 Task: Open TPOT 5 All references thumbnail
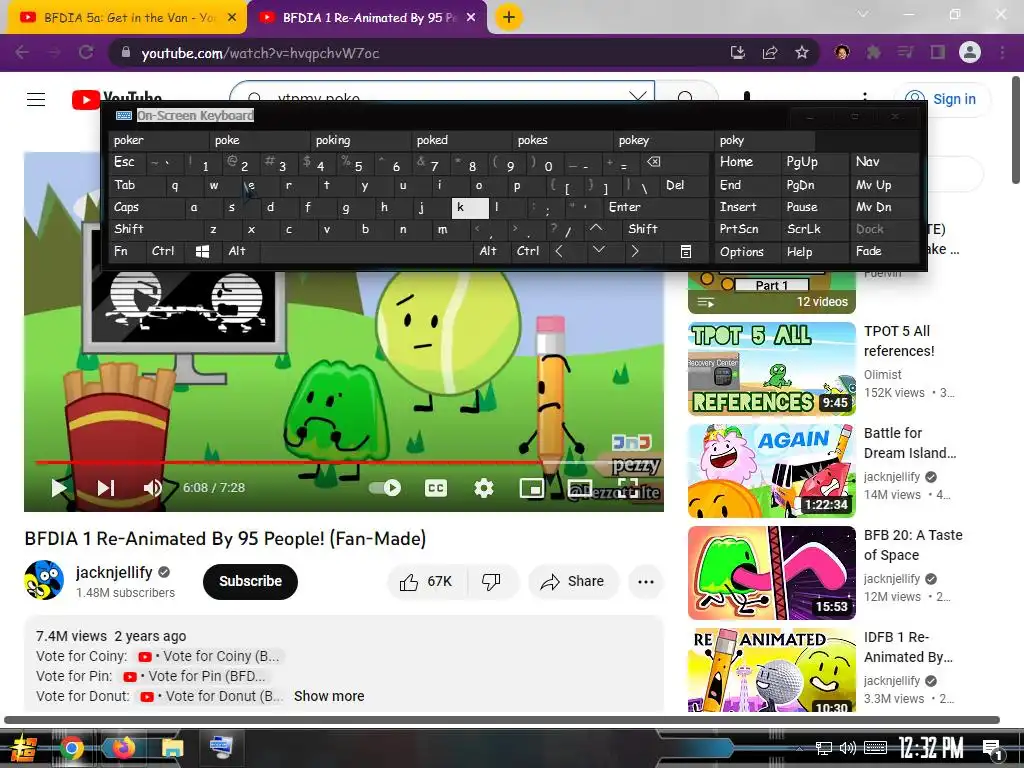click(771, 368)
